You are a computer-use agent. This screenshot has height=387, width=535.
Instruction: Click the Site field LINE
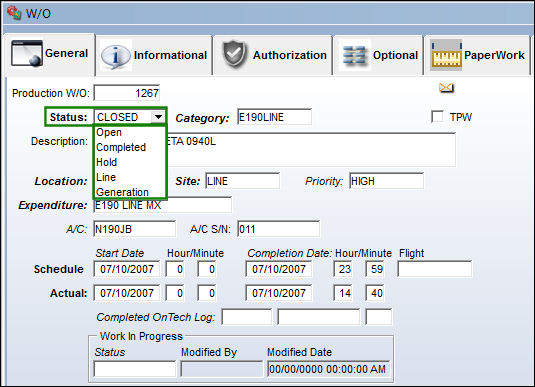point(243,181)
